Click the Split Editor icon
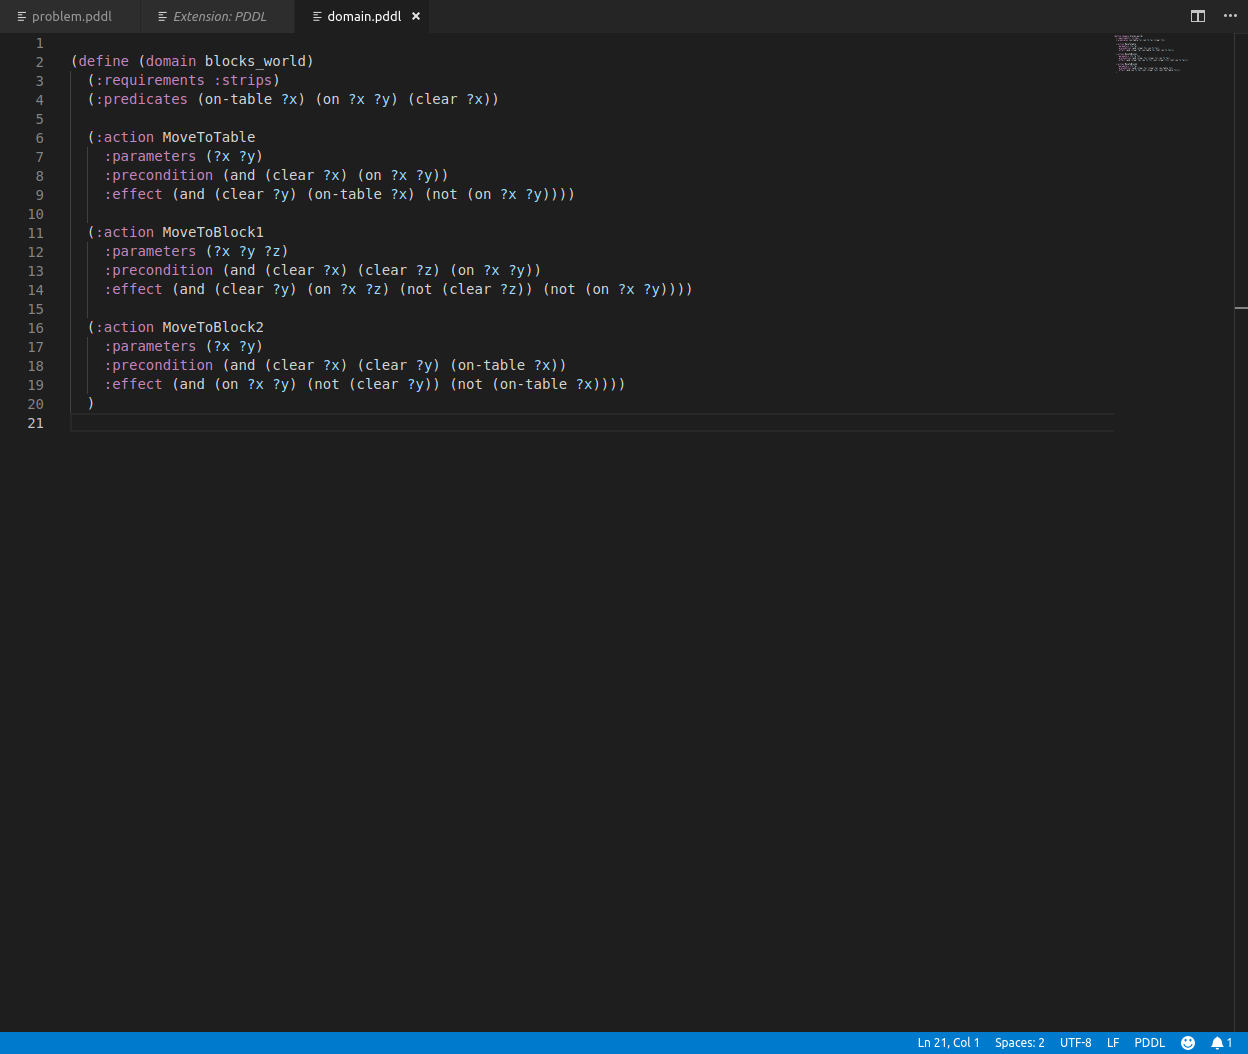Image resolution: width=1248 pixels, height=1054 pixels. pyautogui.click(x=1197, y=16)
